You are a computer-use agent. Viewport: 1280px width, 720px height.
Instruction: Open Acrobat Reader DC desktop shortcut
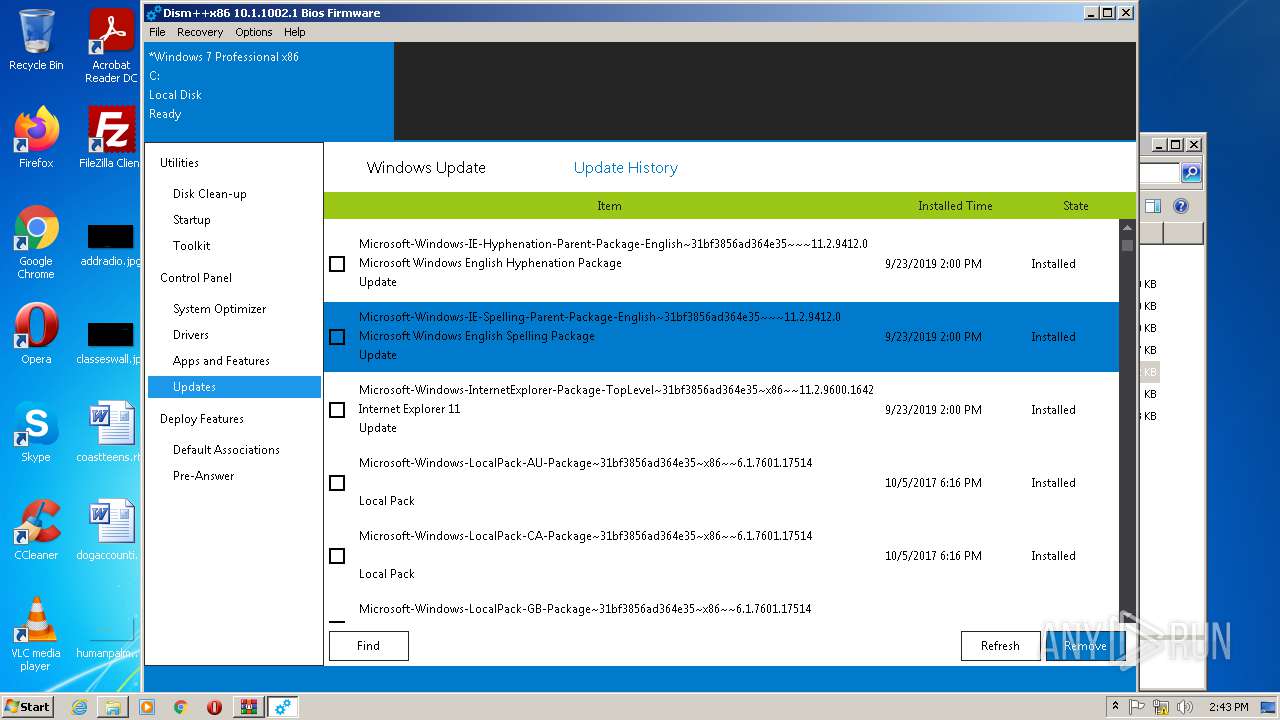click(111, 46)
